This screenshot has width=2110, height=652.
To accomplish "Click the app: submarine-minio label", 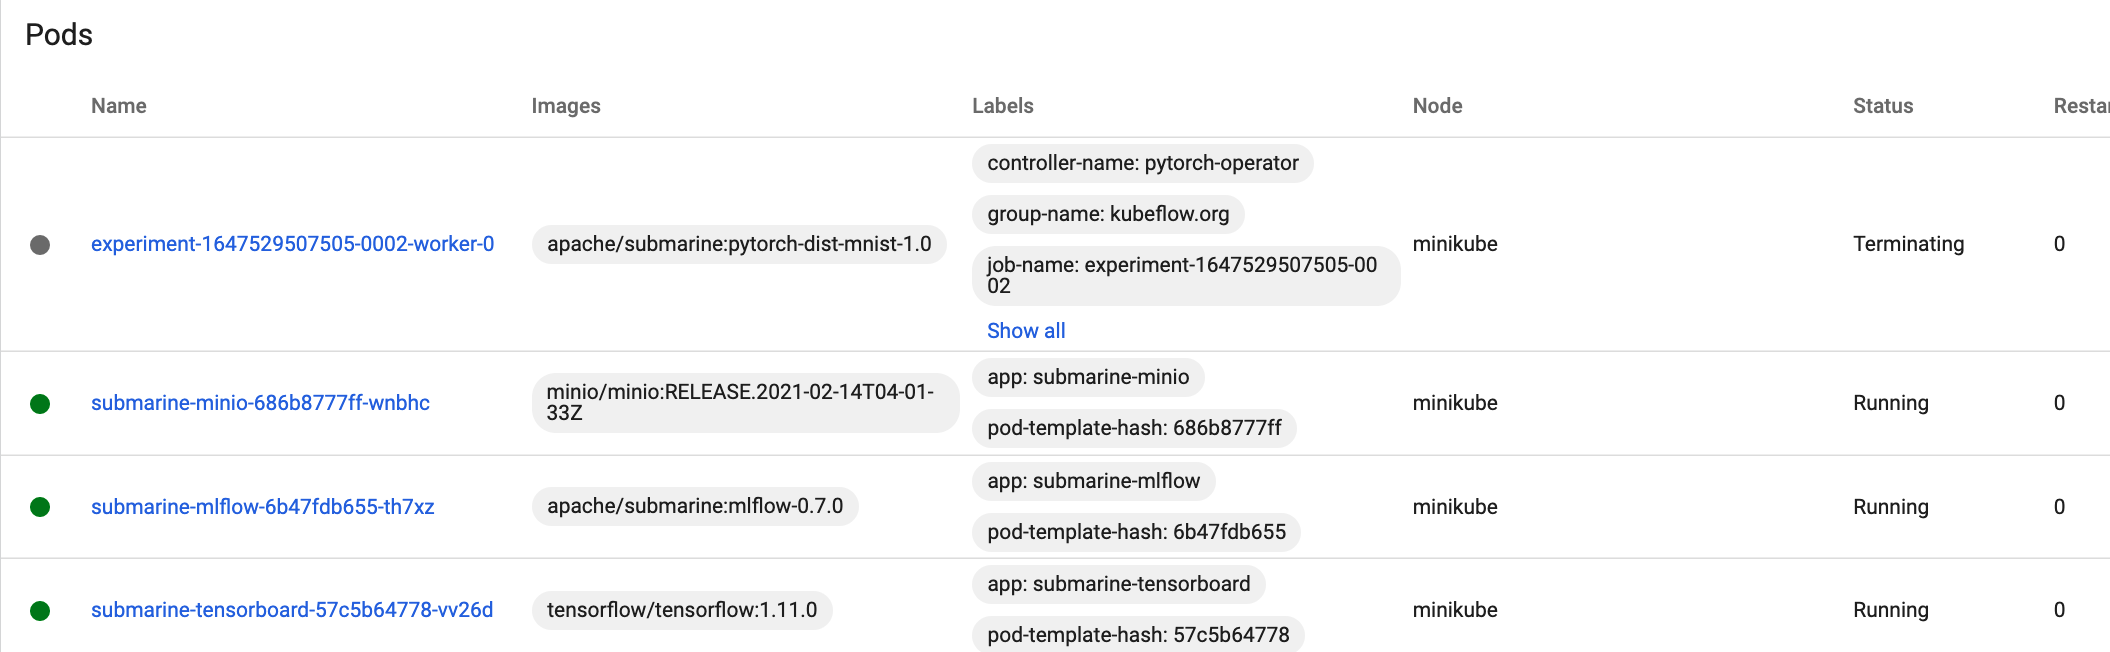I will point(1088,377).
